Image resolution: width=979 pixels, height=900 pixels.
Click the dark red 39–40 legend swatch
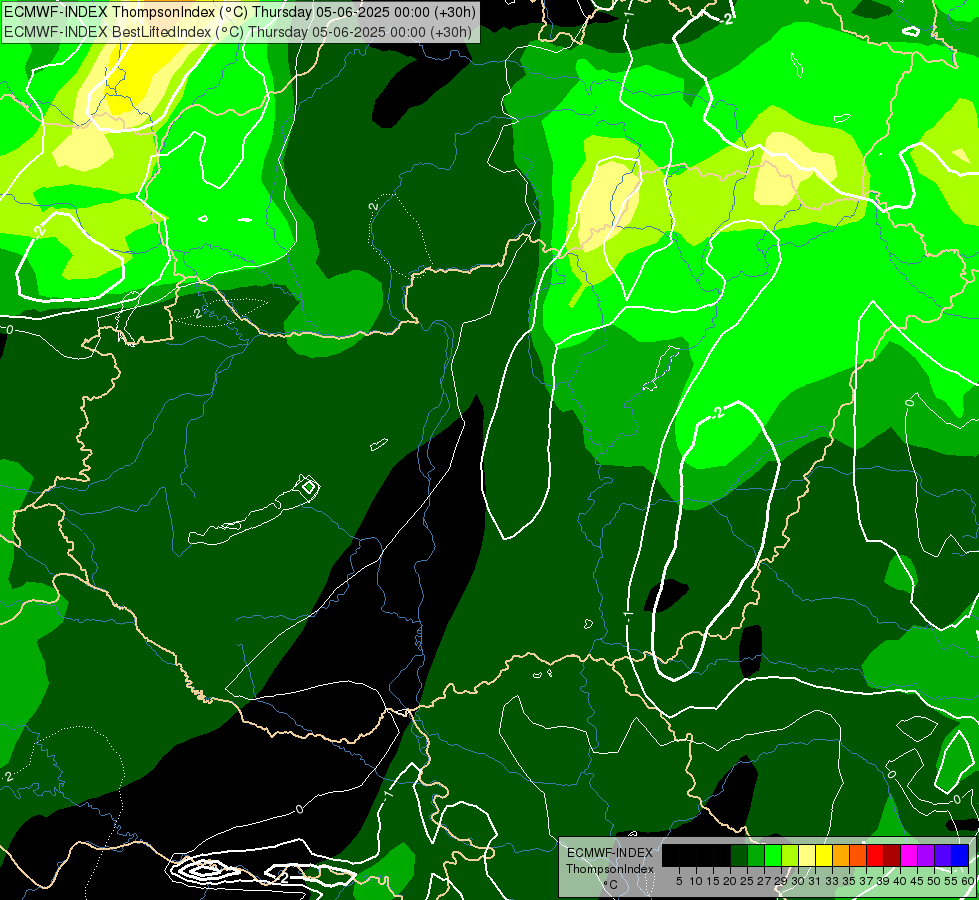(892, 855)
